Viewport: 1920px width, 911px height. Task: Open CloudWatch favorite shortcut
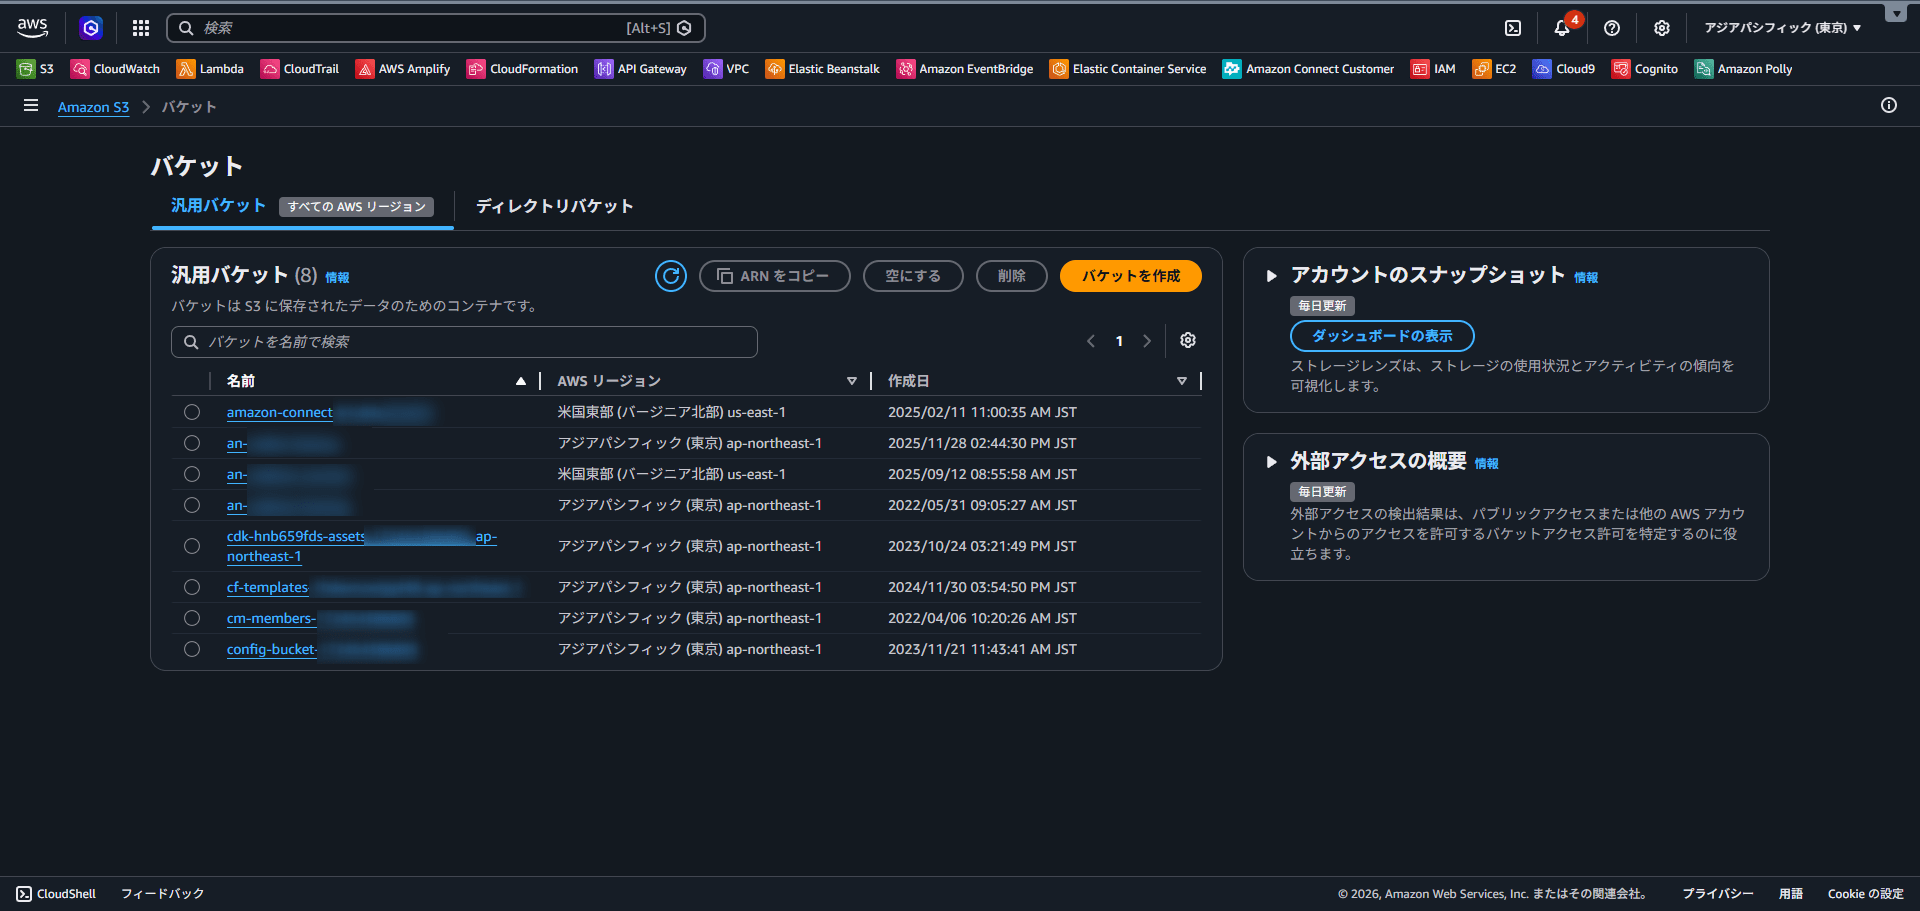[115, 69]
